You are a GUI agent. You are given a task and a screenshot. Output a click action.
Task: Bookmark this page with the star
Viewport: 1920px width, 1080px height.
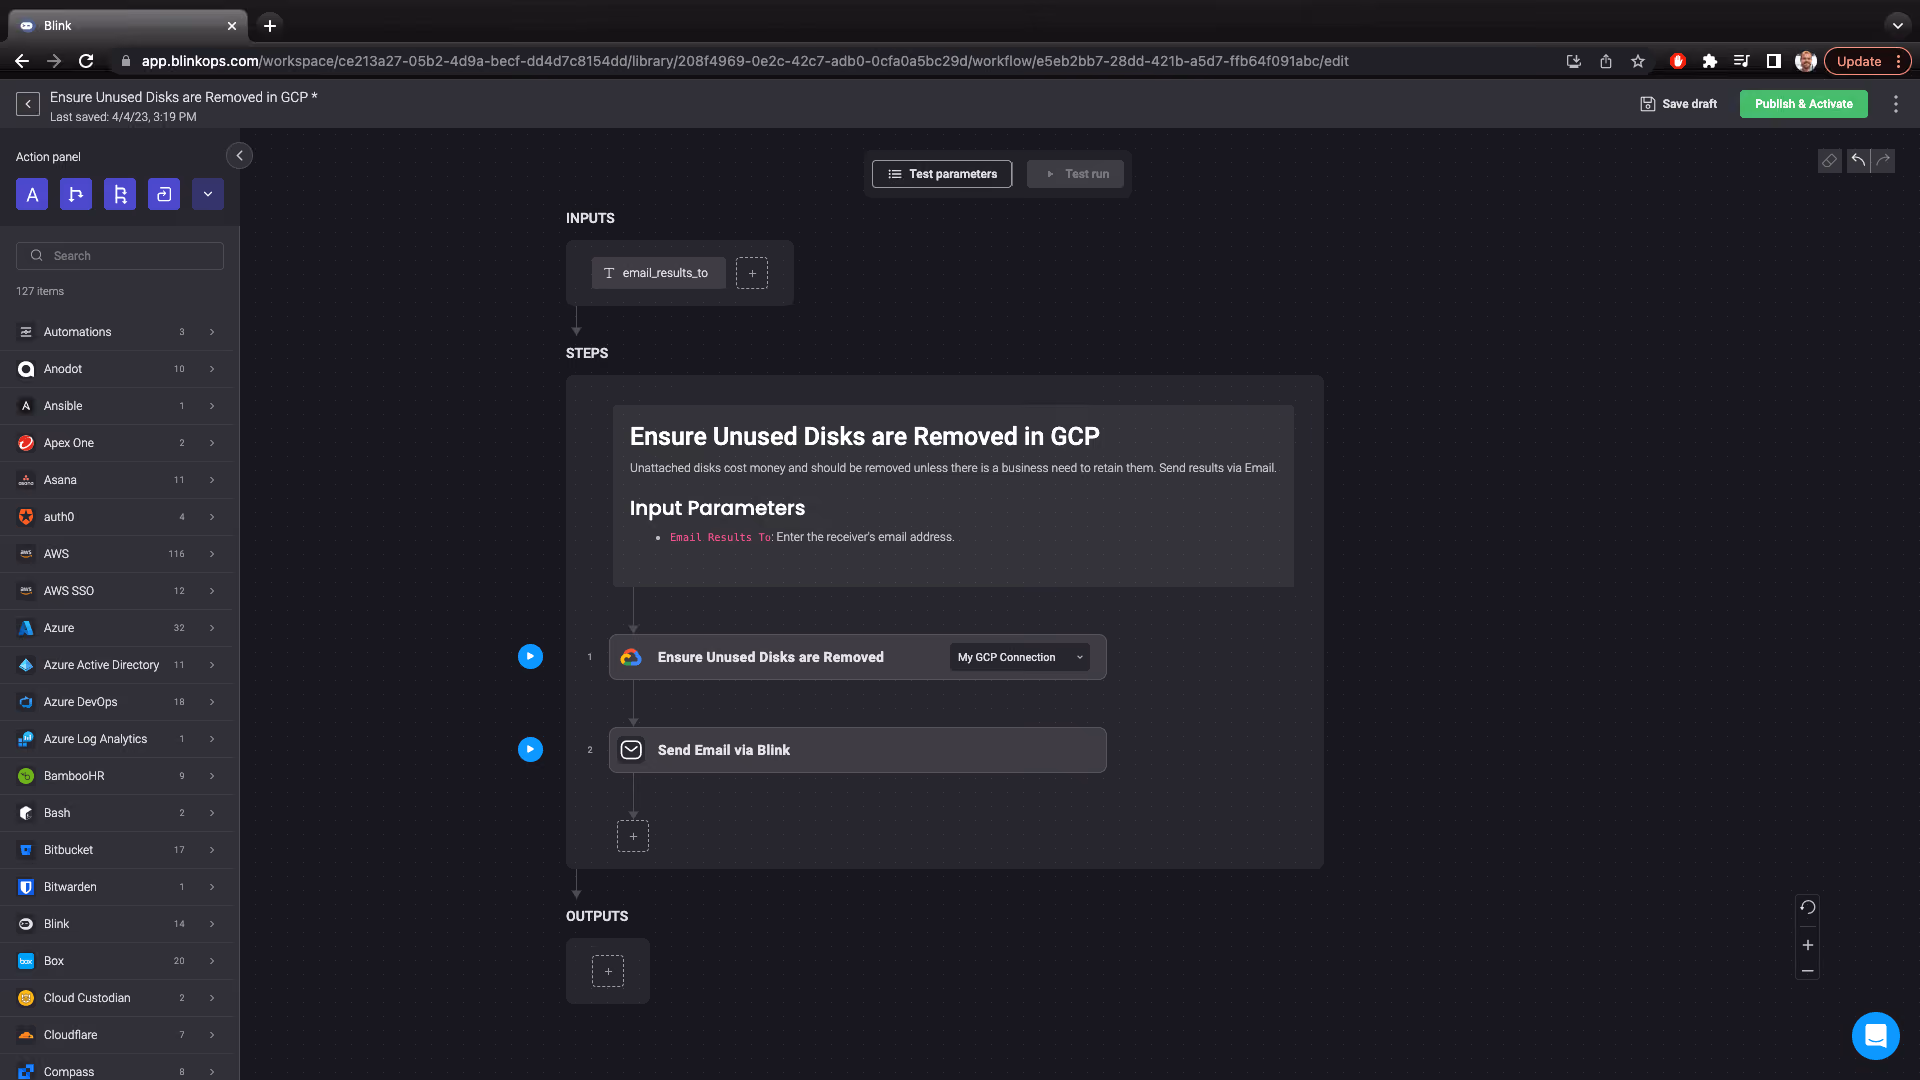1637,61
